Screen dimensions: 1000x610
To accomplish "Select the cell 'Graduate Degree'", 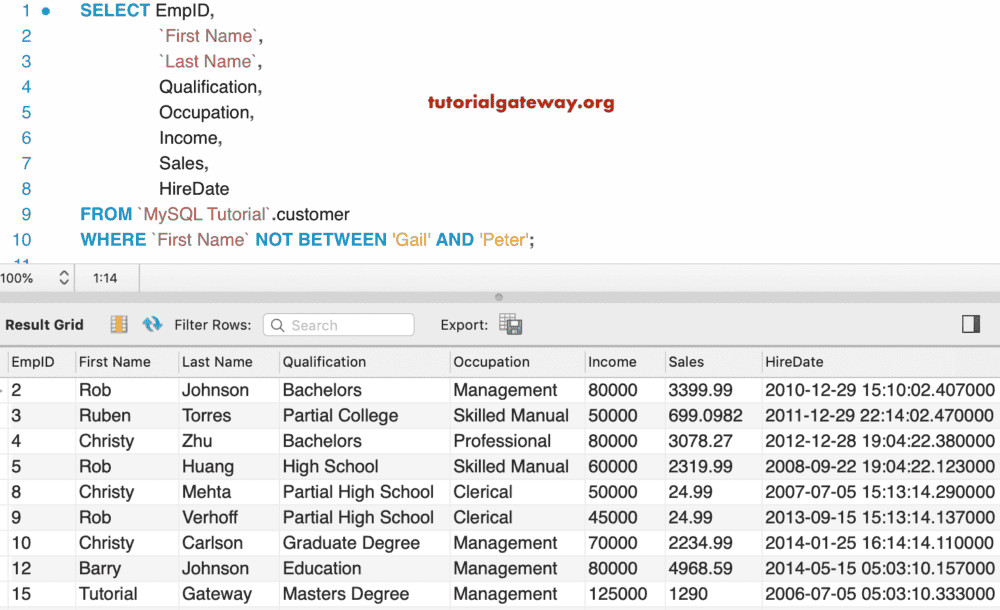I will (351, 543).
